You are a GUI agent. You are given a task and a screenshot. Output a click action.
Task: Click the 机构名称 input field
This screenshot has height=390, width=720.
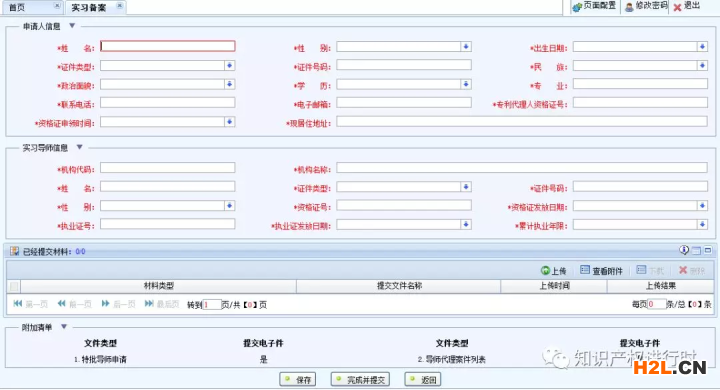click(x=522, y=168)
